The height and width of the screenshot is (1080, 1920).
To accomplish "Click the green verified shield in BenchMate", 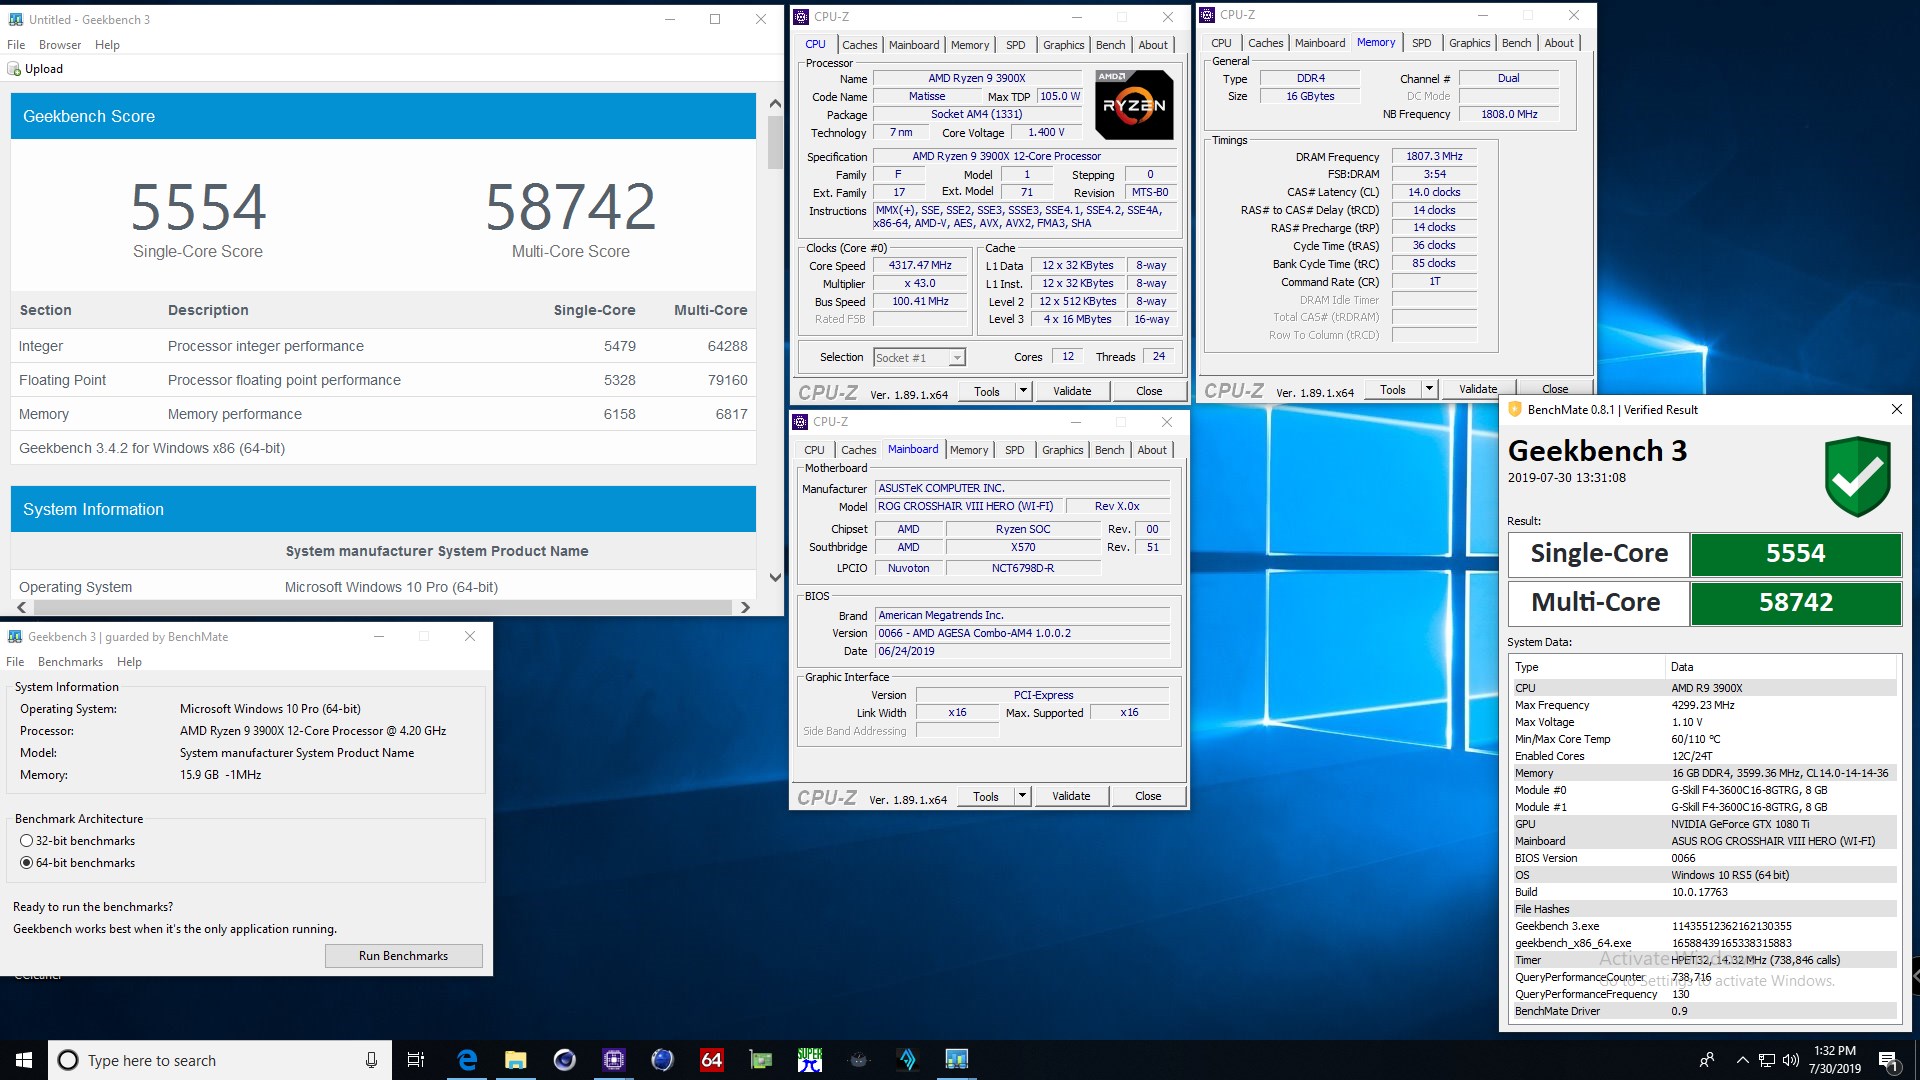I will pos(1857,476).
